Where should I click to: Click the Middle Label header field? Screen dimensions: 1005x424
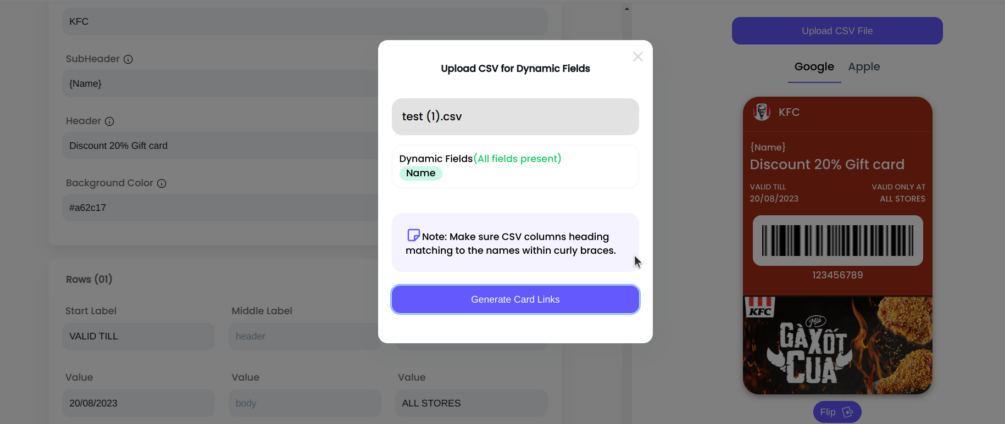(x=305, y=336)
